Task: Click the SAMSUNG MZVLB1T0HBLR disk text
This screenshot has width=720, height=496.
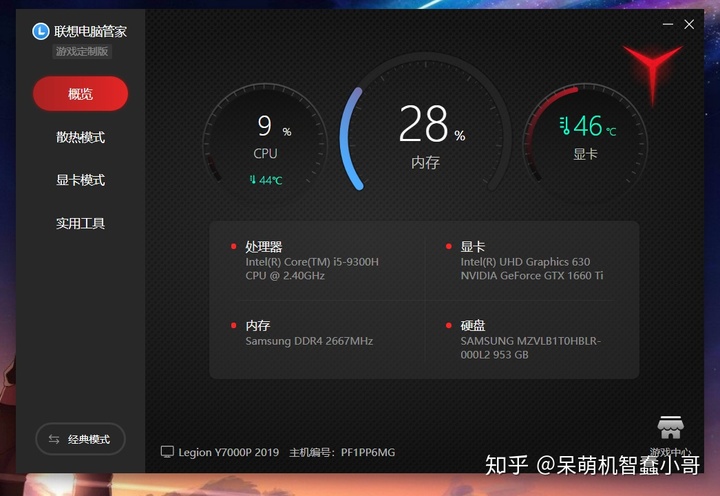Action: point(530,348)
